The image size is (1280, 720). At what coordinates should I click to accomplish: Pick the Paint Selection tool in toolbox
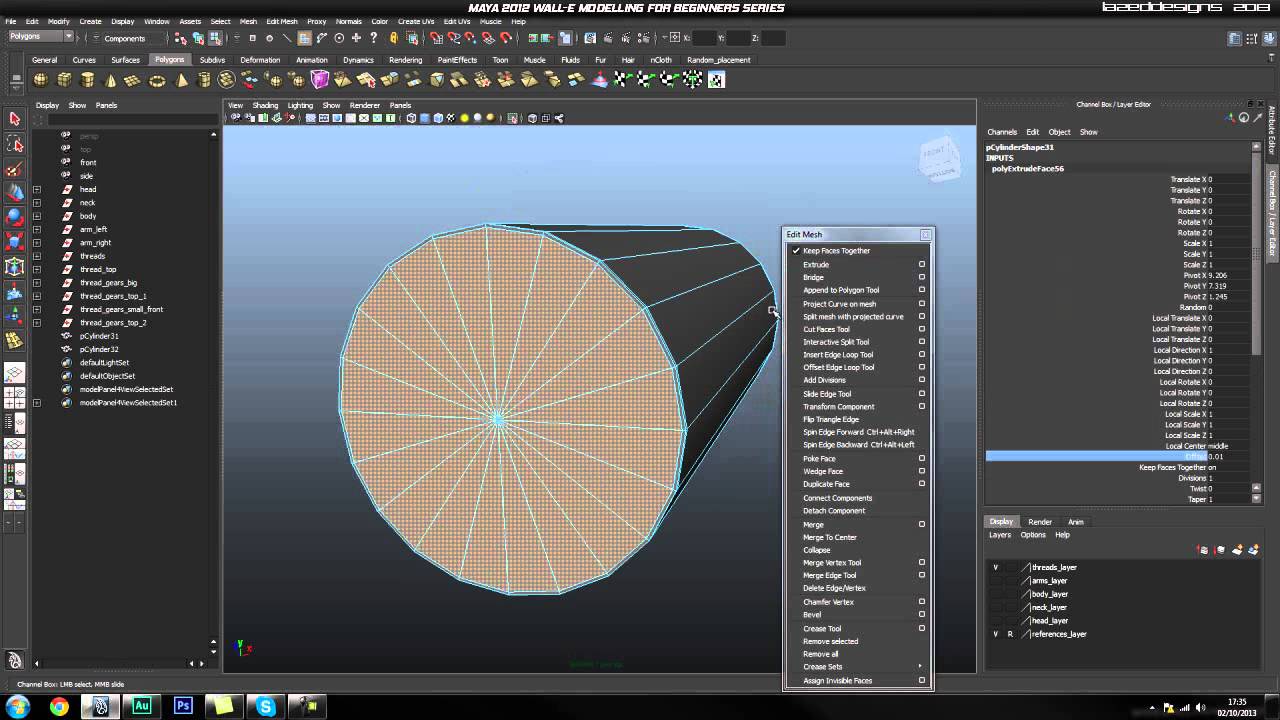14,168
